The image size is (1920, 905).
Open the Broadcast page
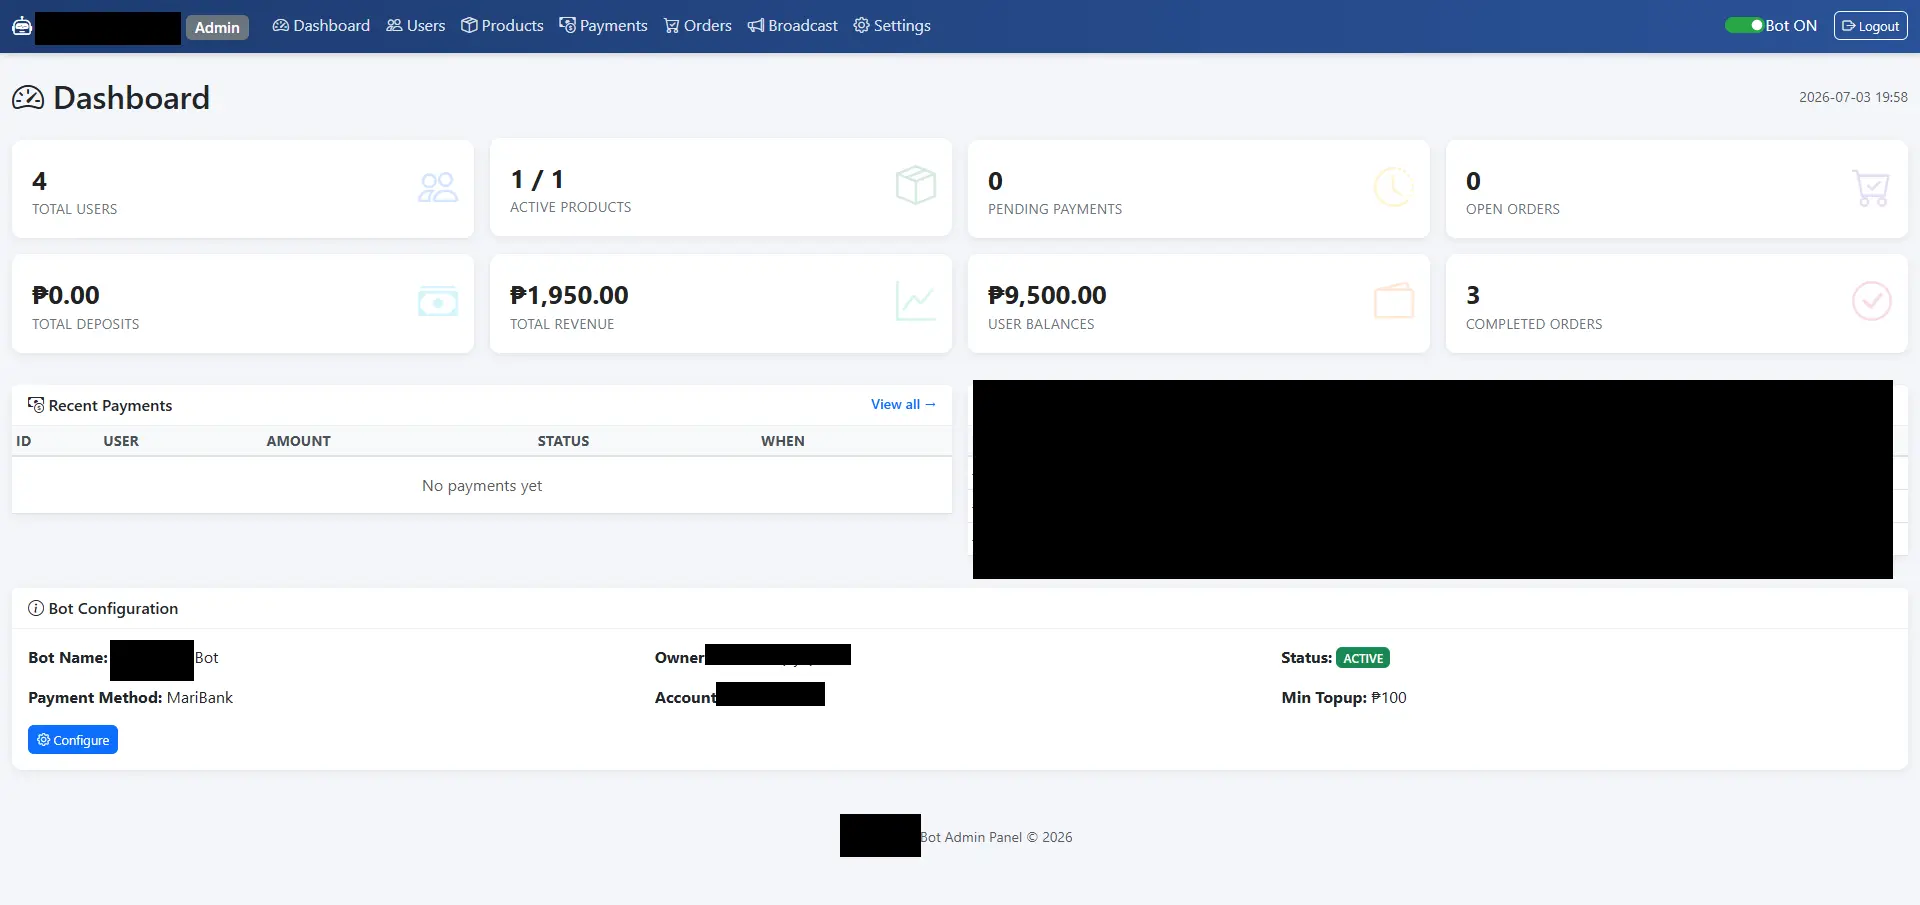[793, 26]
